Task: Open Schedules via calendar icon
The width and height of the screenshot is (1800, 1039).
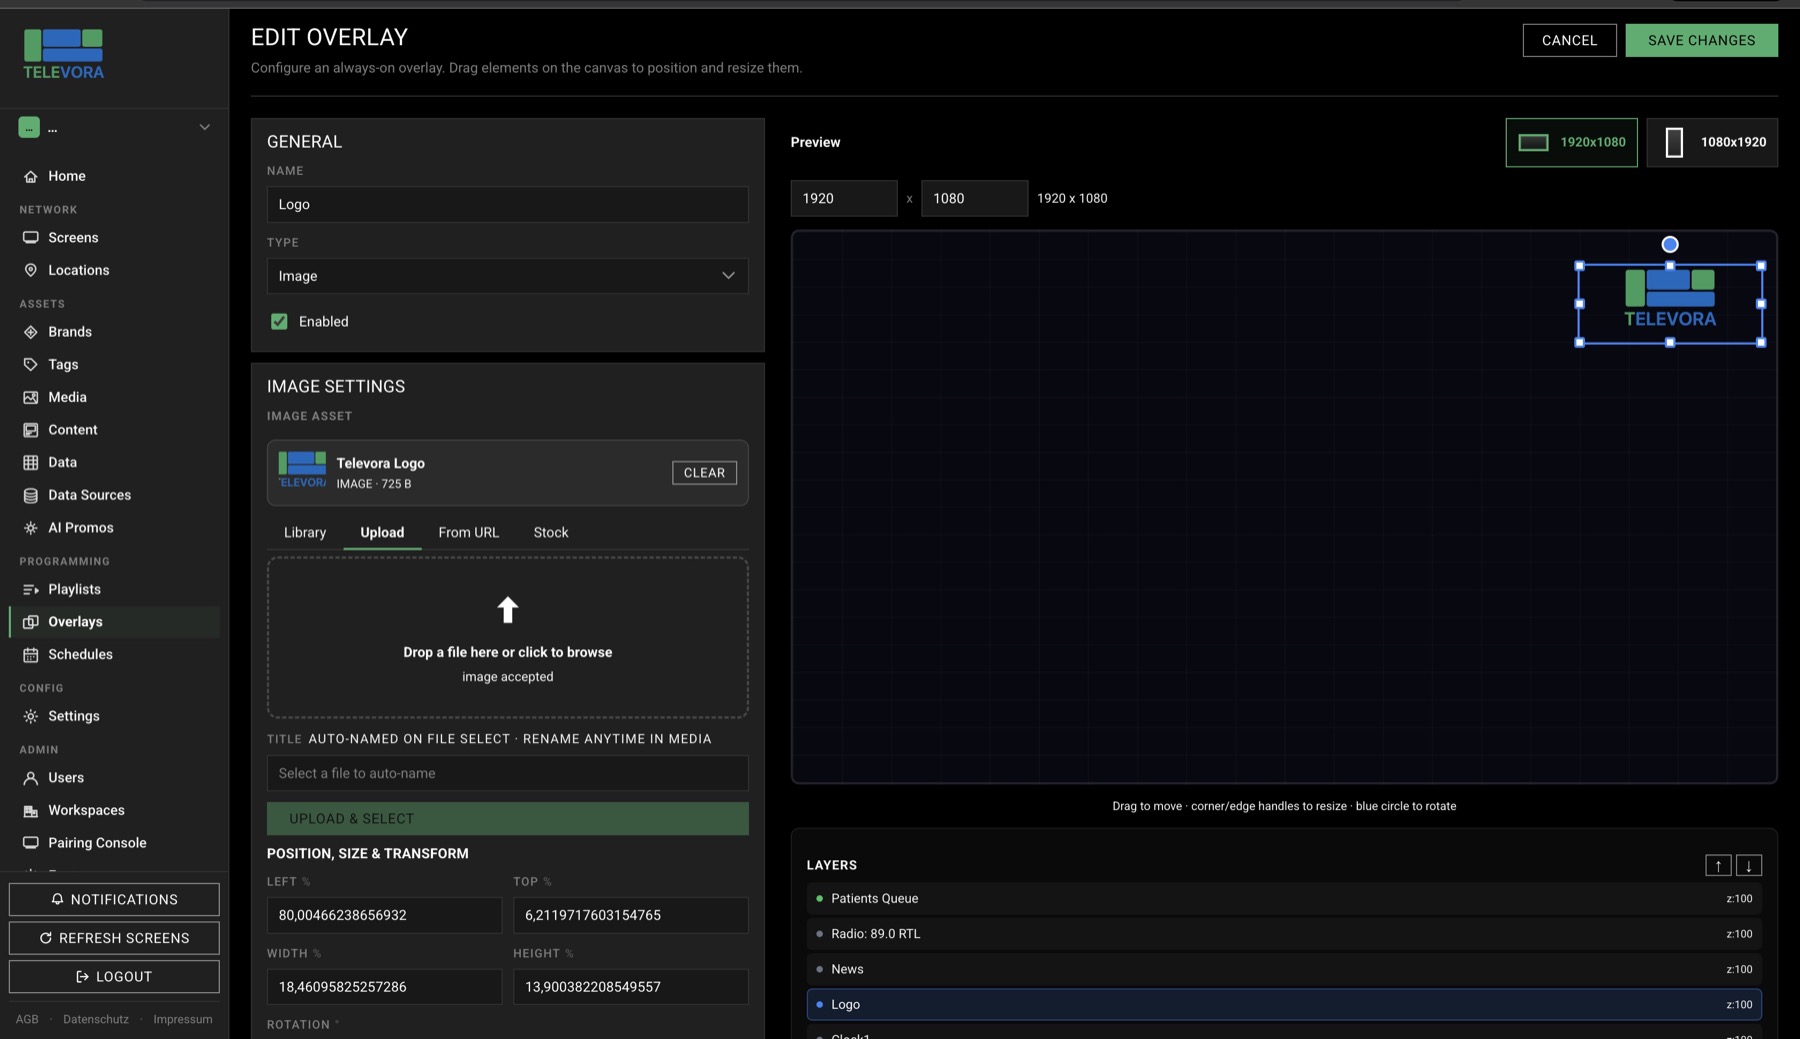Action: 31,655
